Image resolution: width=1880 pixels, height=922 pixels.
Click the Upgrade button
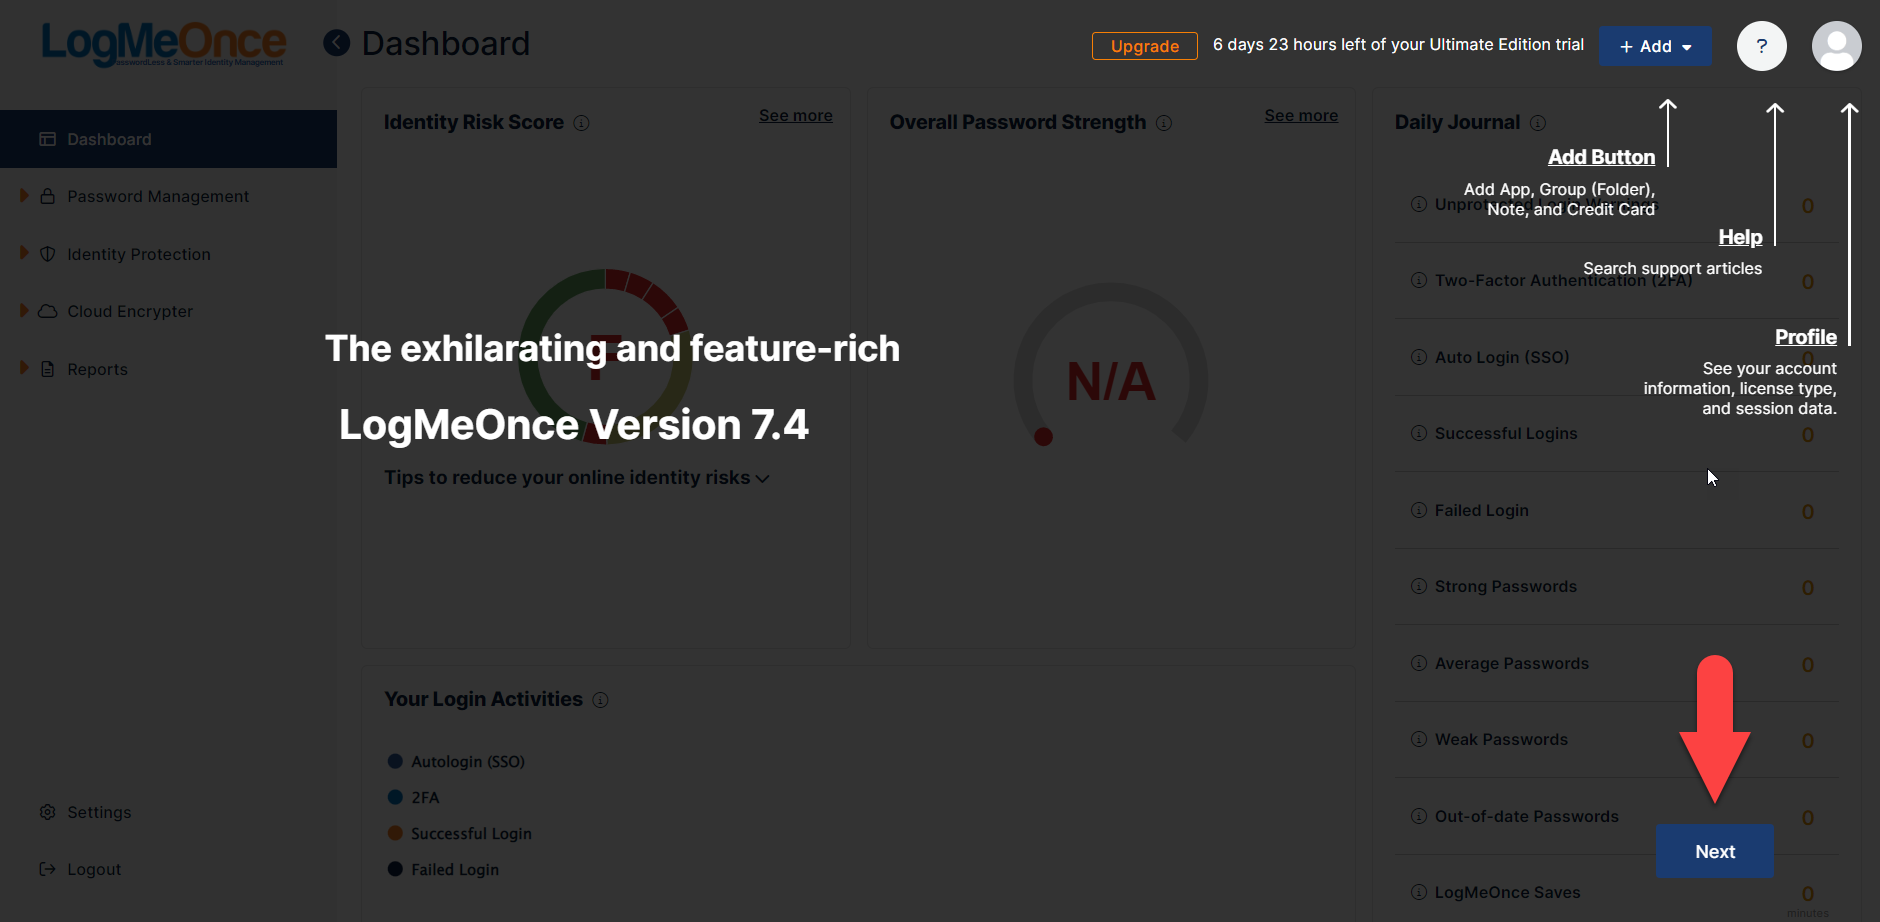point(1144,46)
